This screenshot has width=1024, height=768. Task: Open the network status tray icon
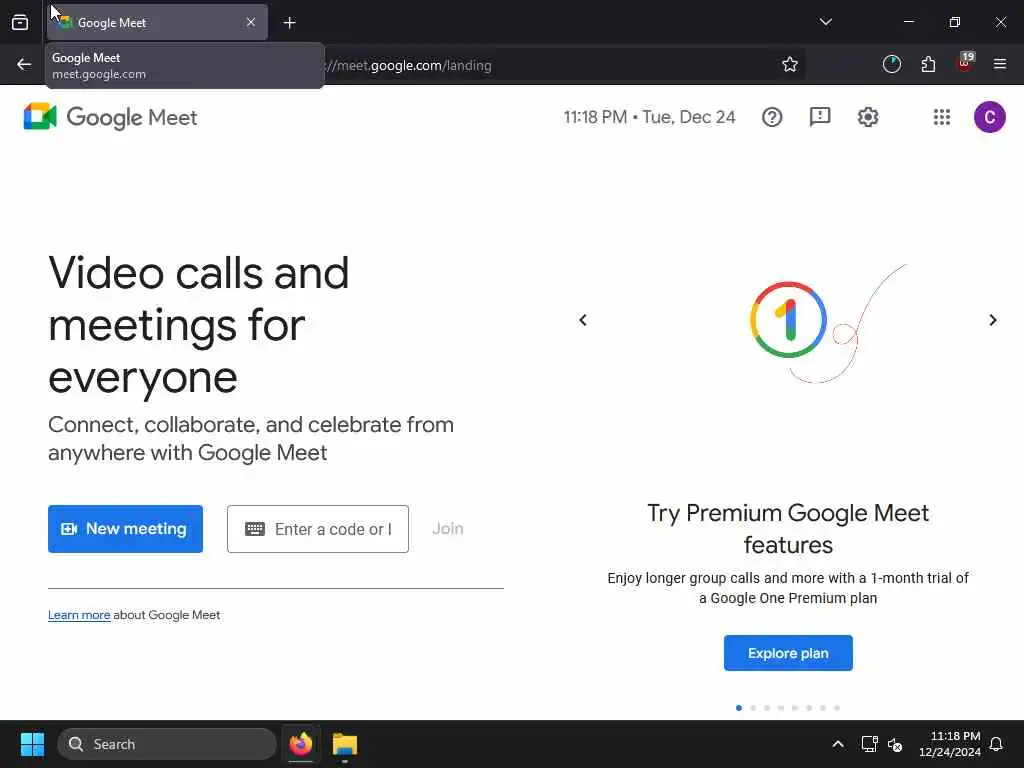869,744
